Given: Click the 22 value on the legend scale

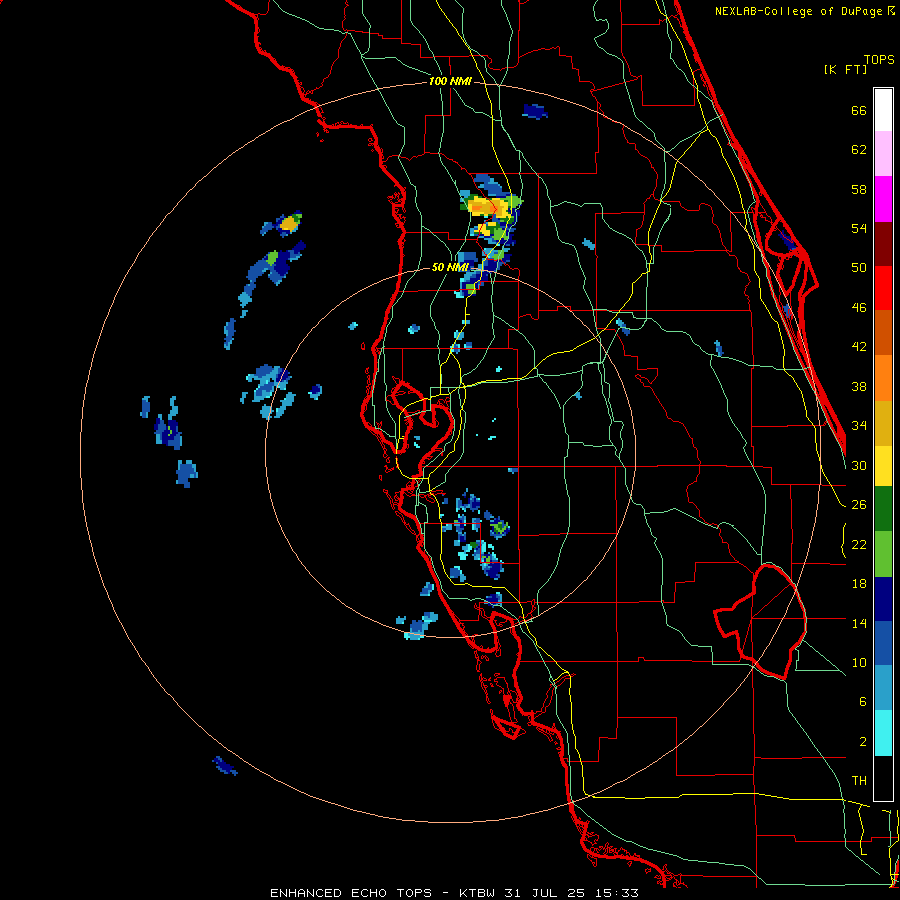Looking at the screenshot, I should 859,545.
